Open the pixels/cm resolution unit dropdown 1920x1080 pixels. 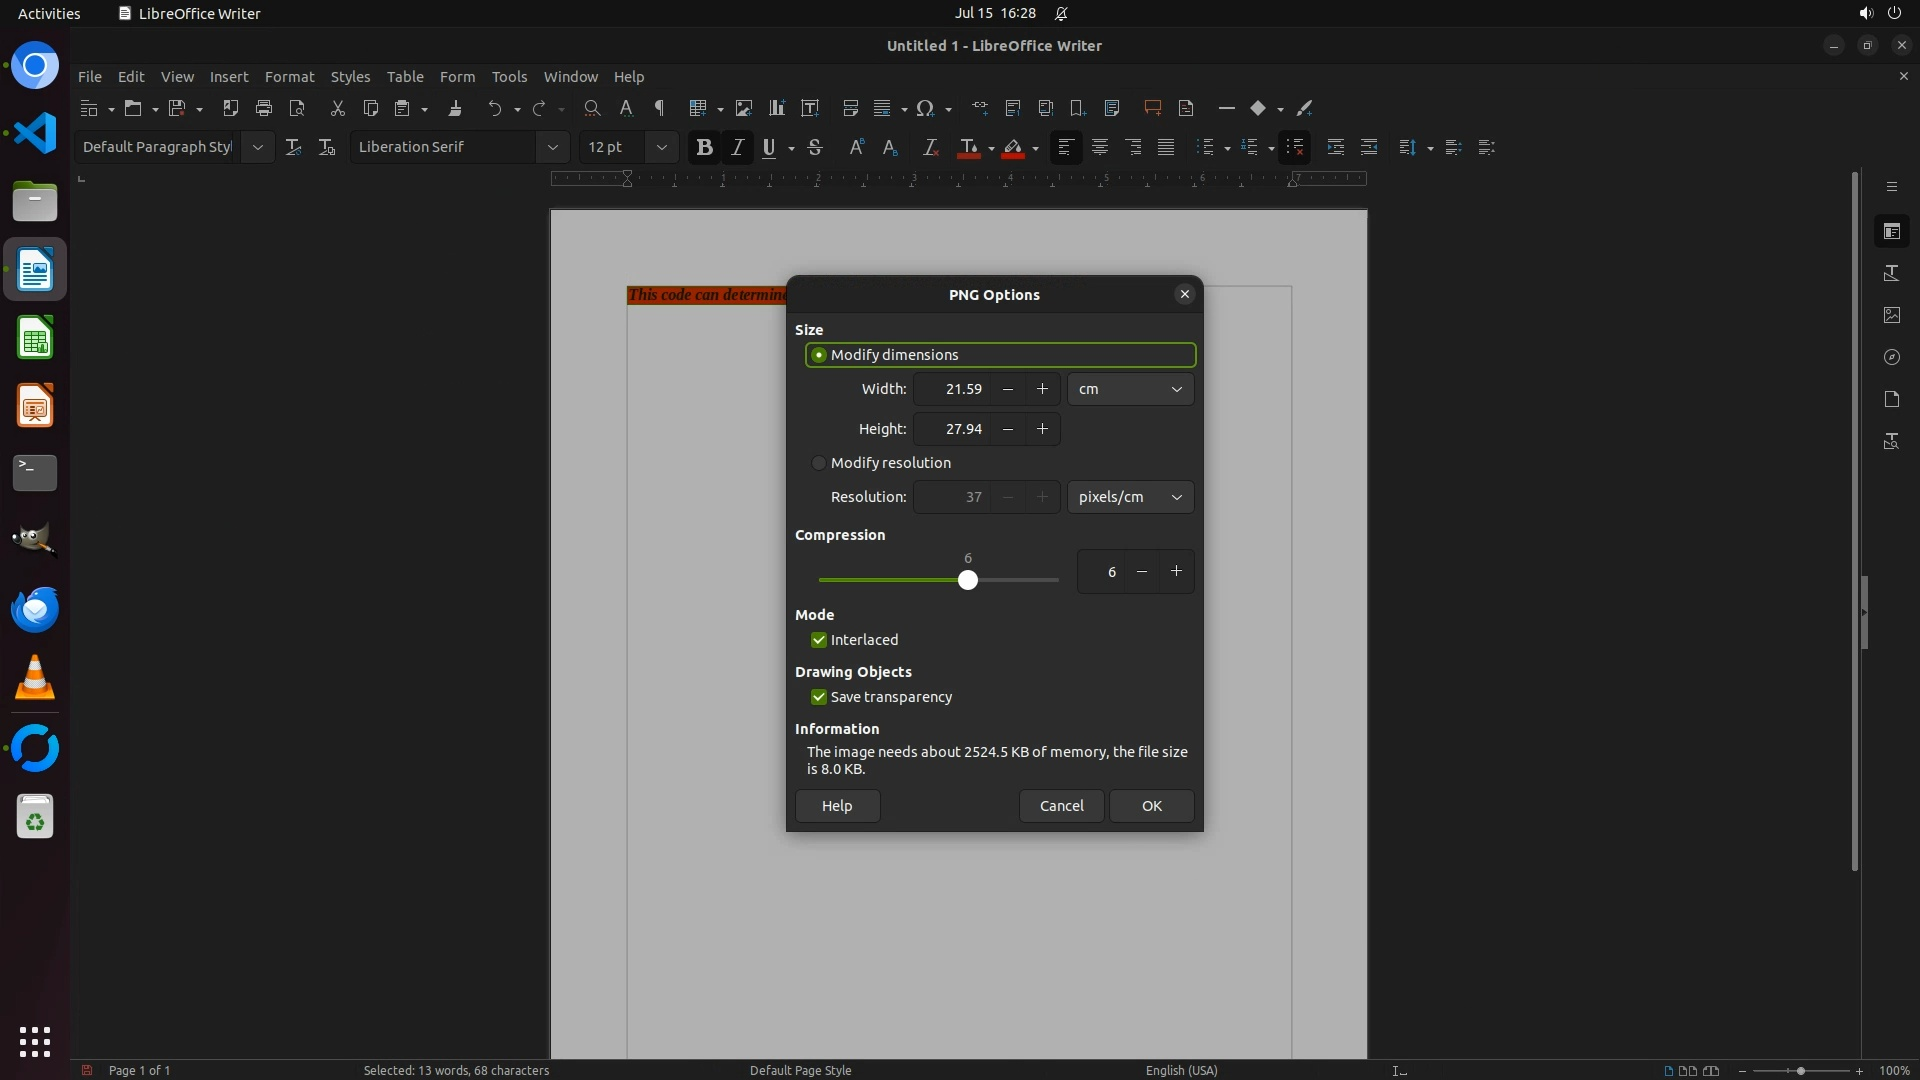point(1130,497)
